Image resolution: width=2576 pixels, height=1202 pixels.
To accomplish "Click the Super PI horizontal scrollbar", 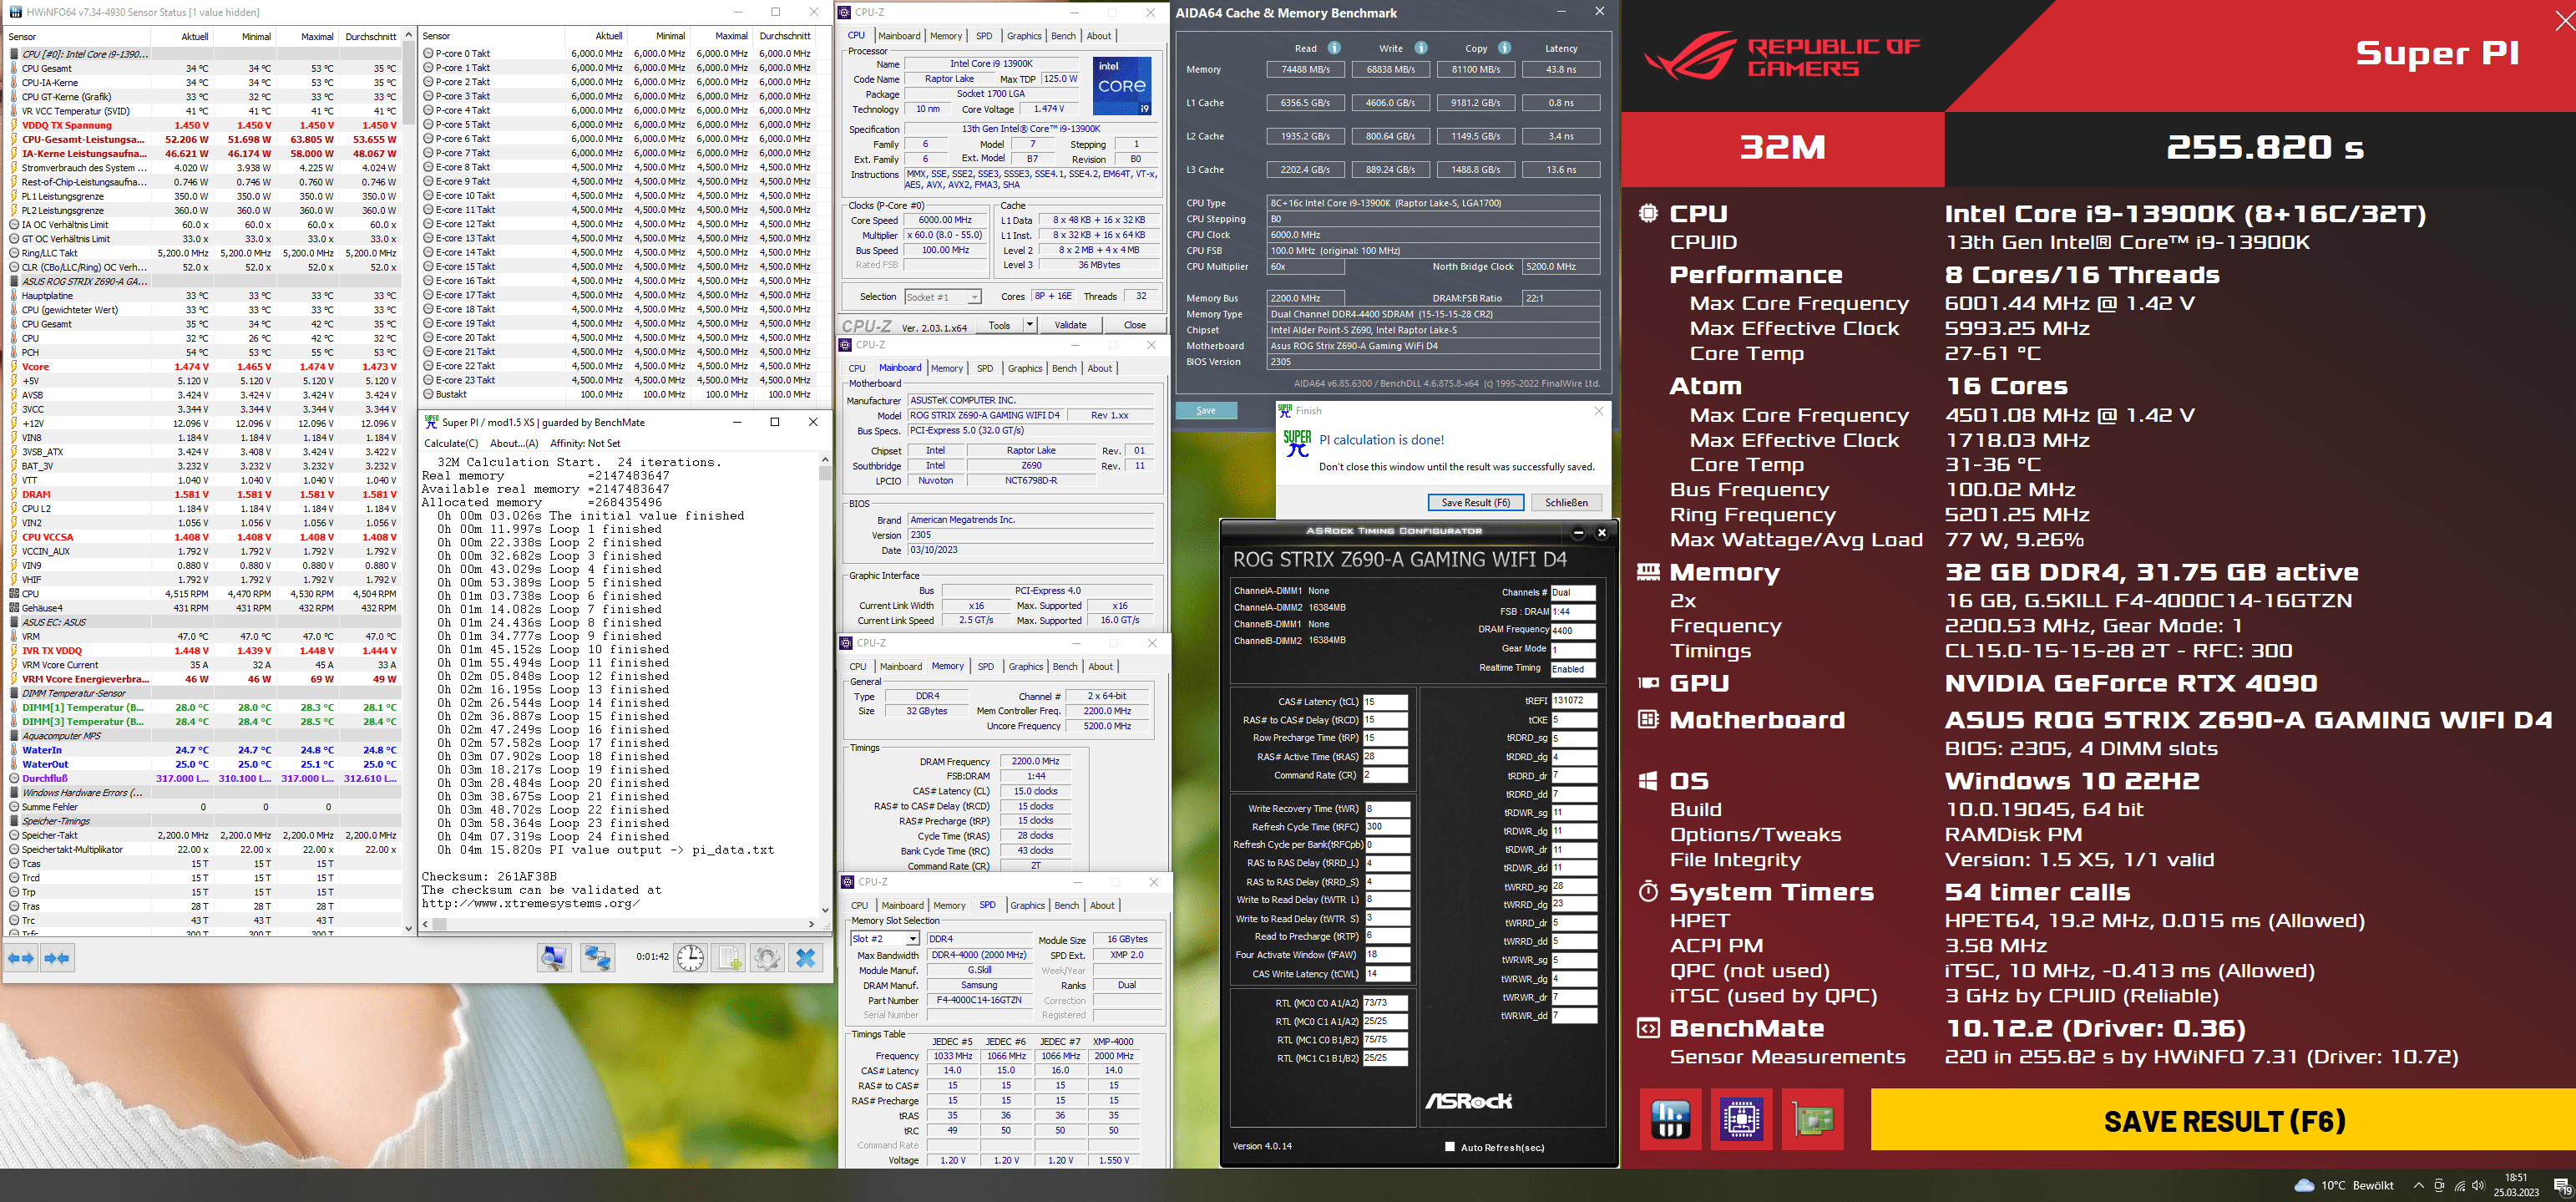I will (620, 924).
